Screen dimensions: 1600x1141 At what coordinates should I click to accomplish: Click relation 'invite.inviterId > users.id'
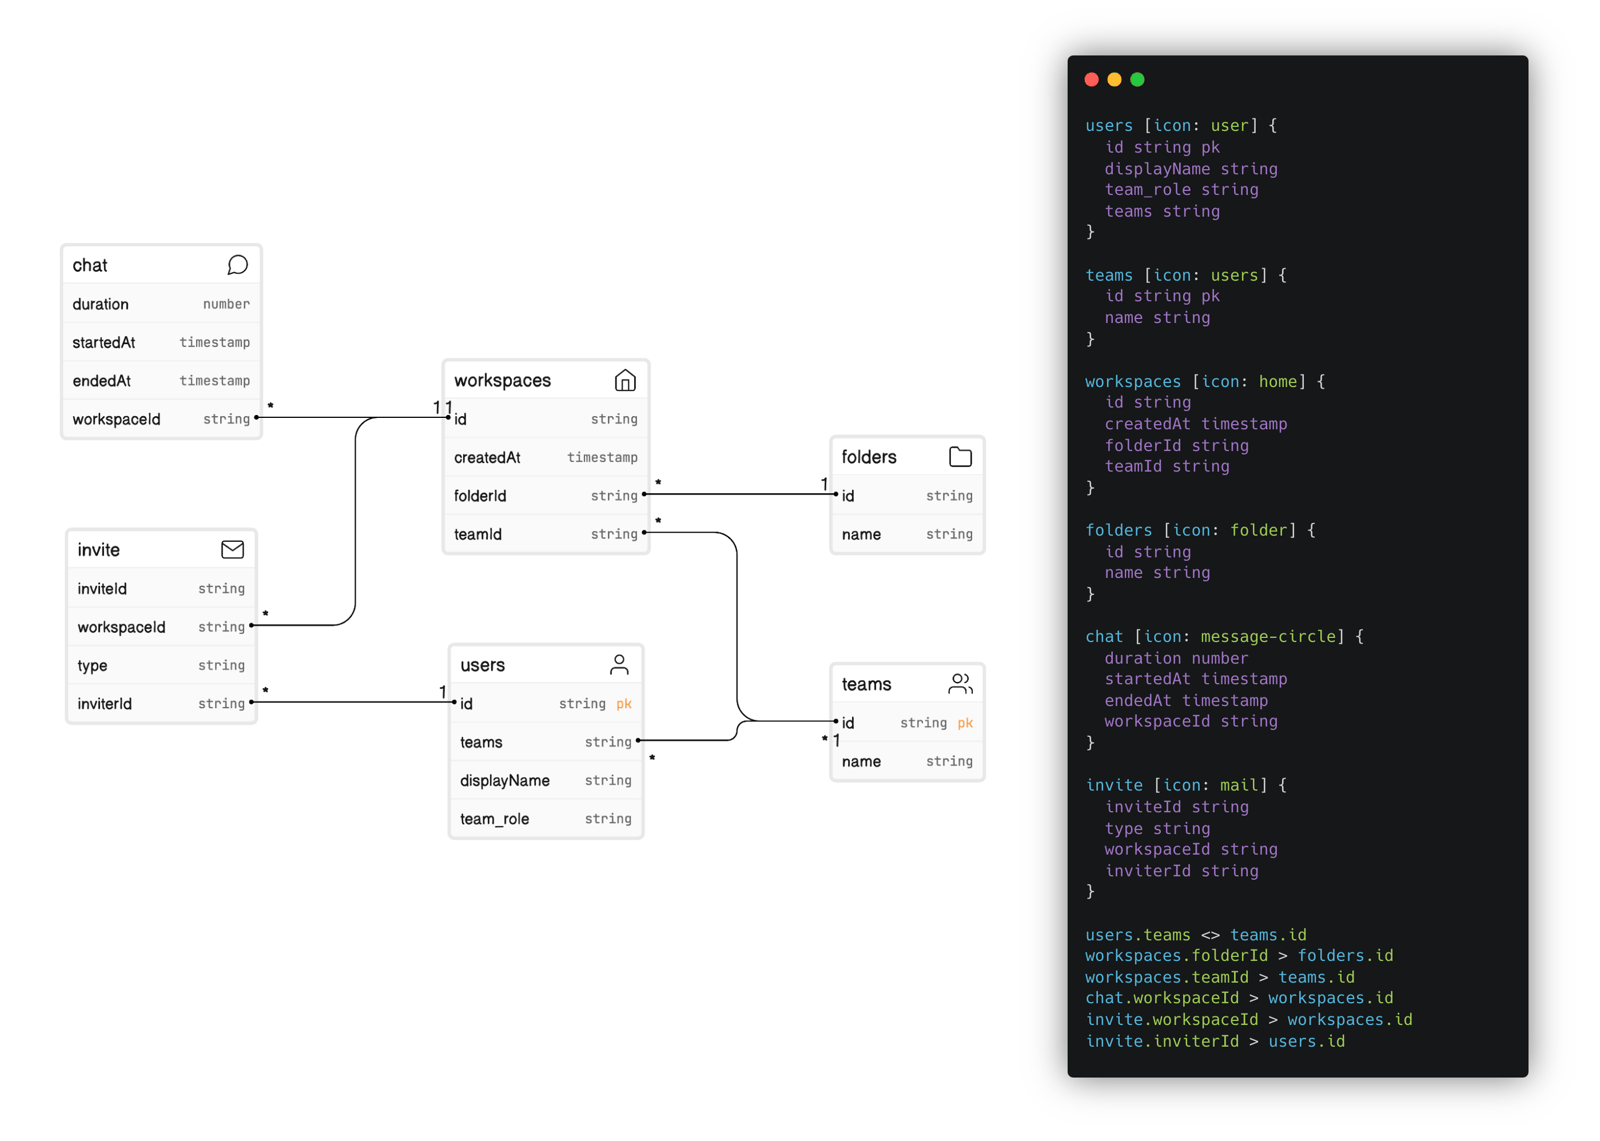click(x=1215, y=1041)
